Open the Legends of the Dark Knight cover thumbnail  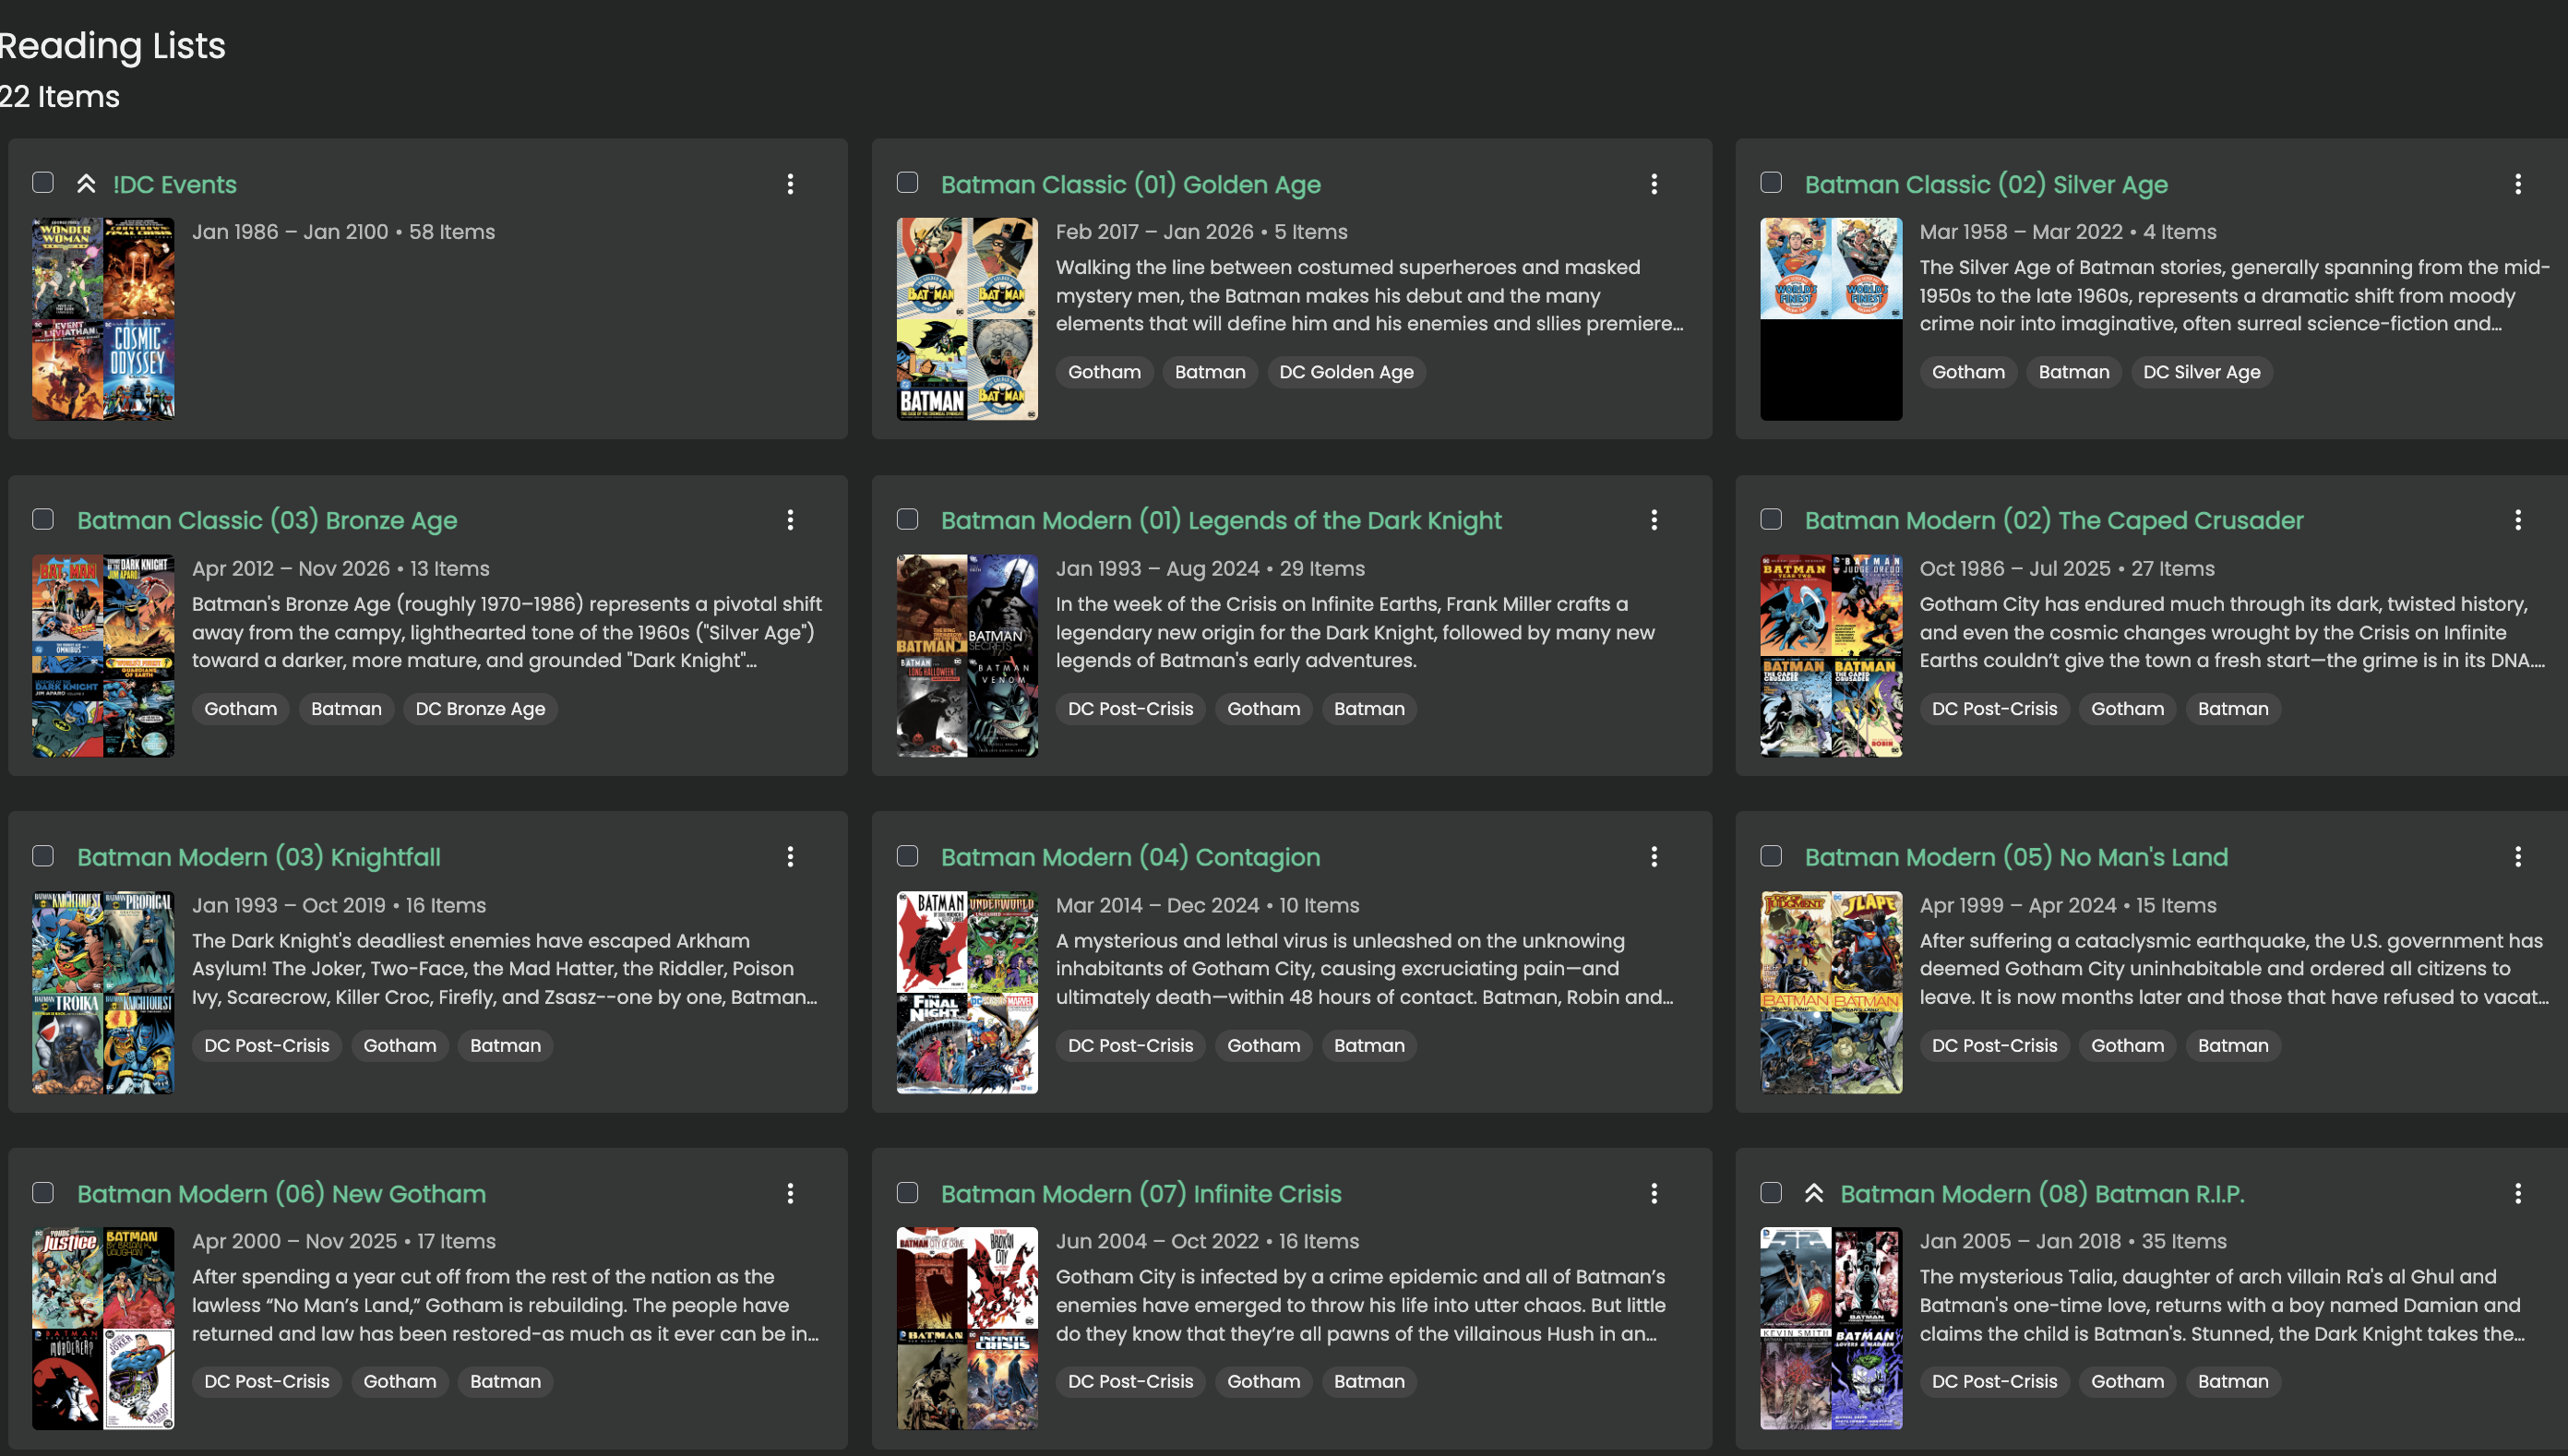pyautogui.click(x=967, y=656)
